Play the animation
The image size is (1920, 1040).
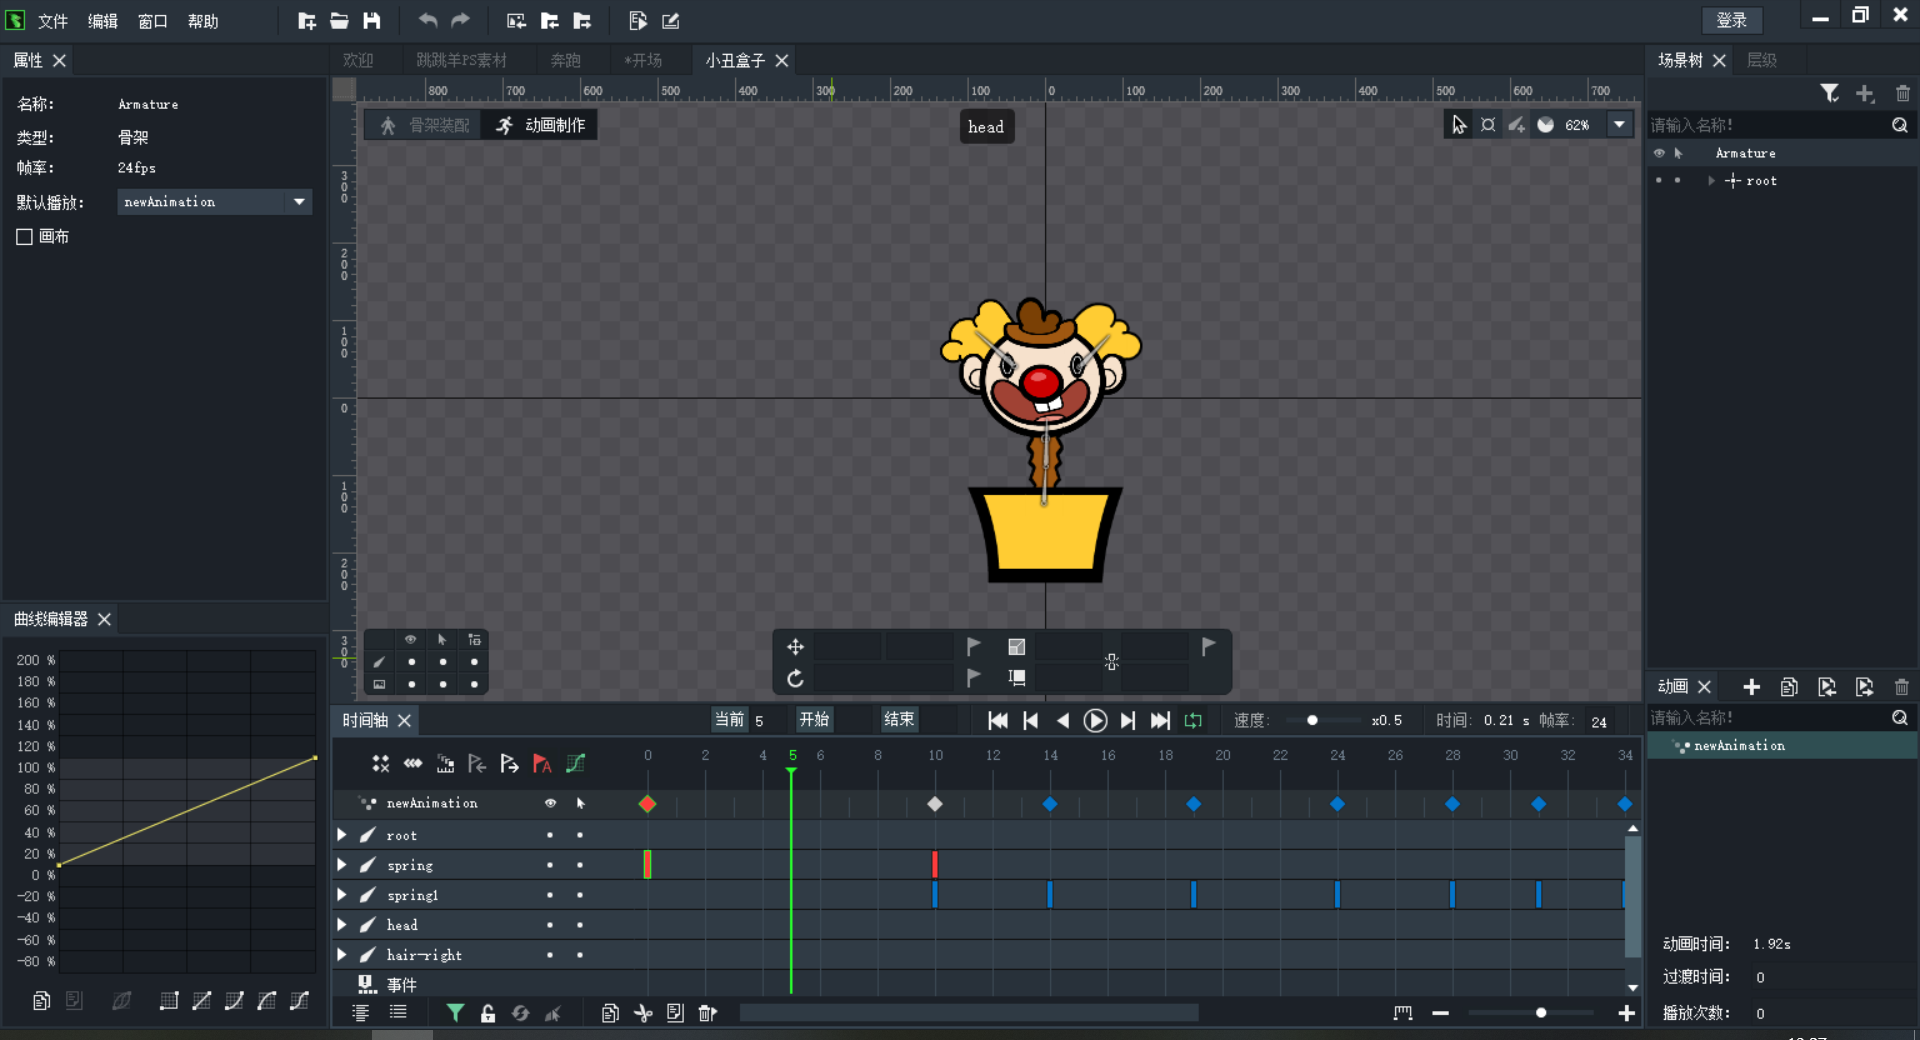pyautogui.click(x=1095, y=720)
